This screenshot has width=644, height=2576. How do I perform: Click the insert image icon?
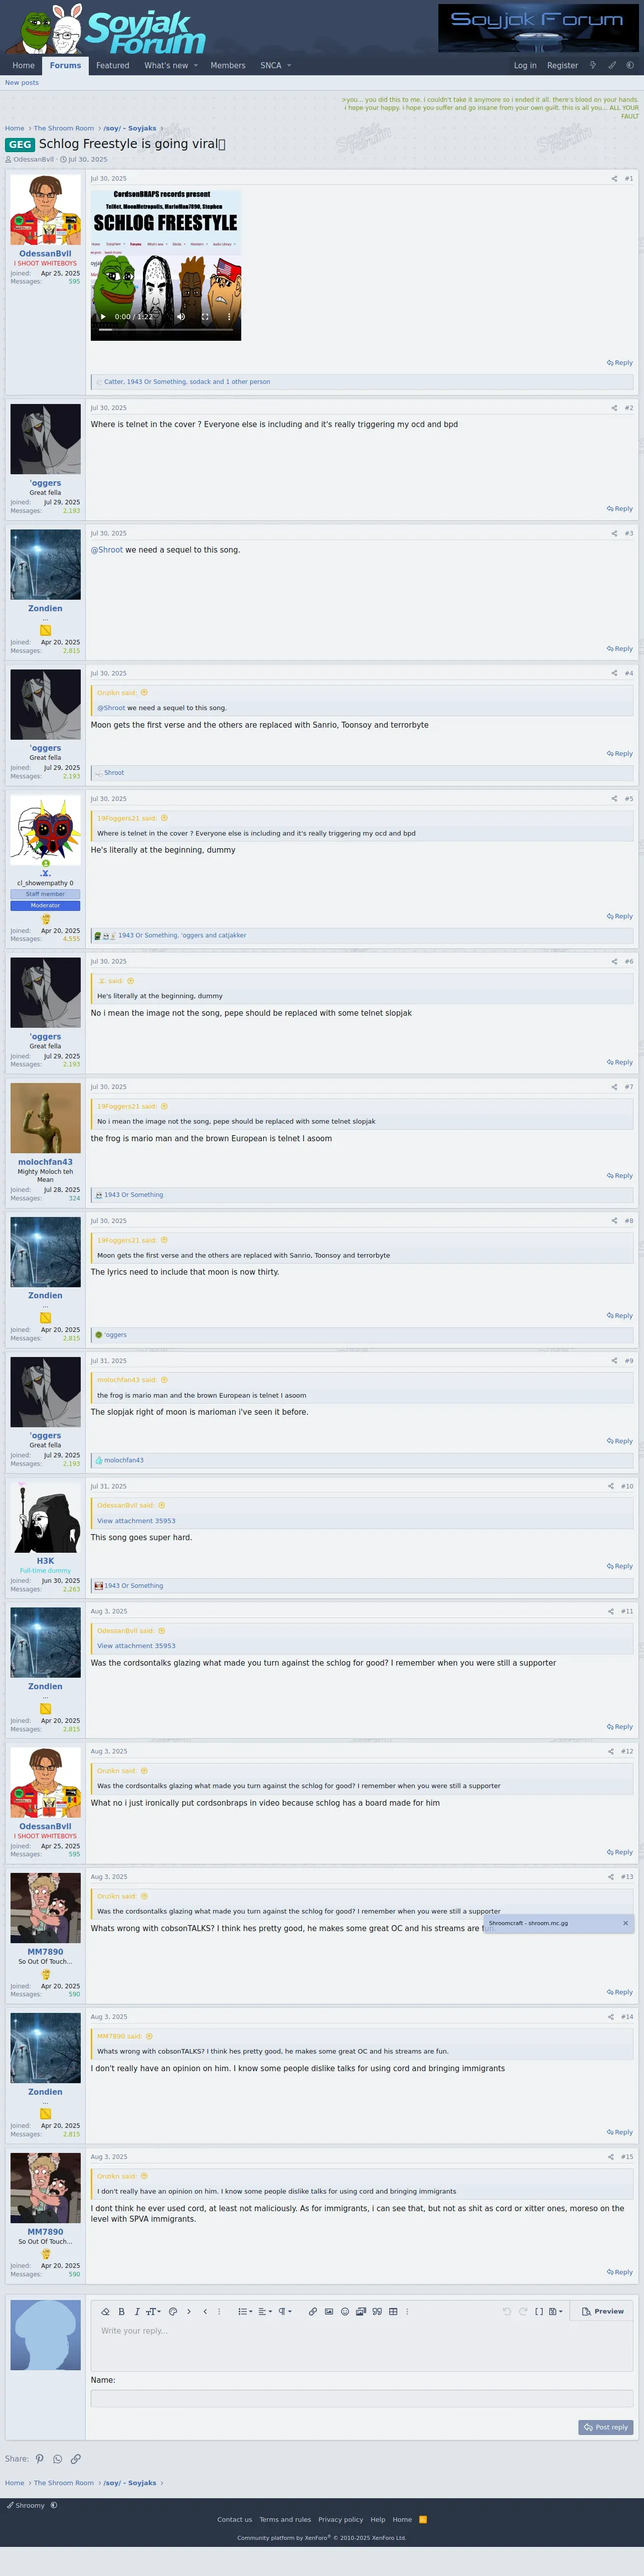pyautogui.click(x=329, y=2311)
